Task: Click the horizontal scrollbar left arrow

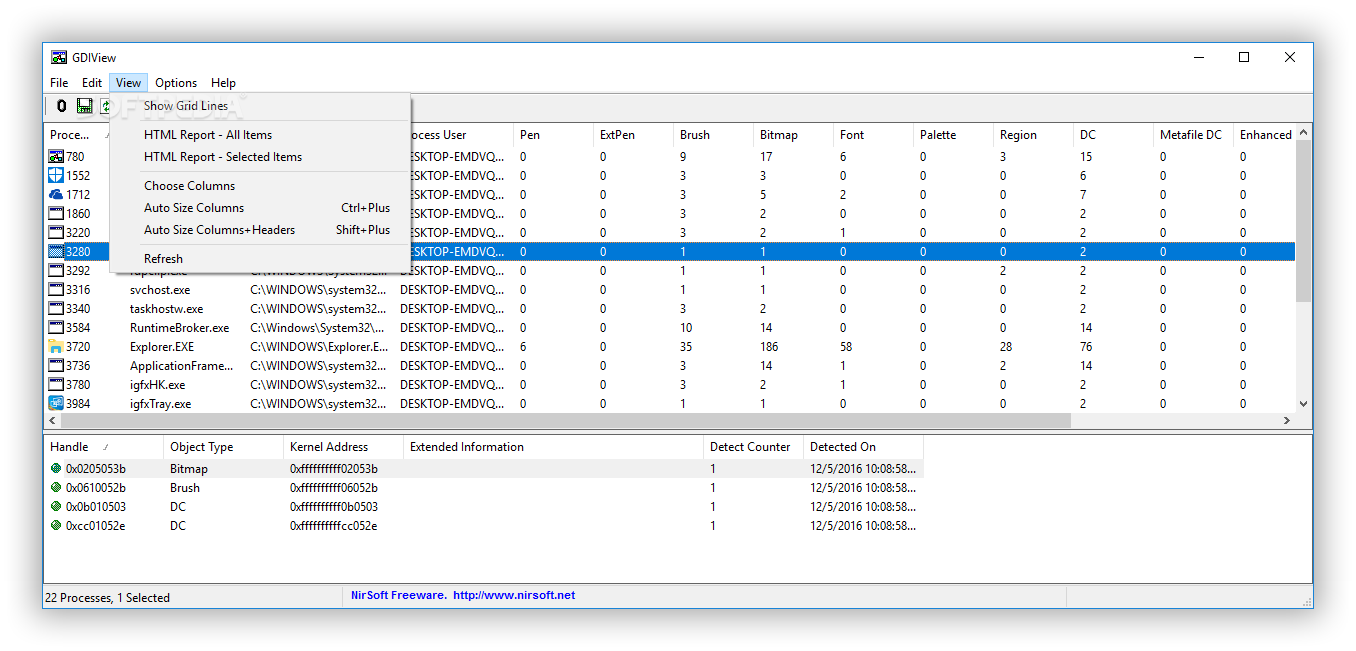Action: pyautogui.click(x=53, y=421)
